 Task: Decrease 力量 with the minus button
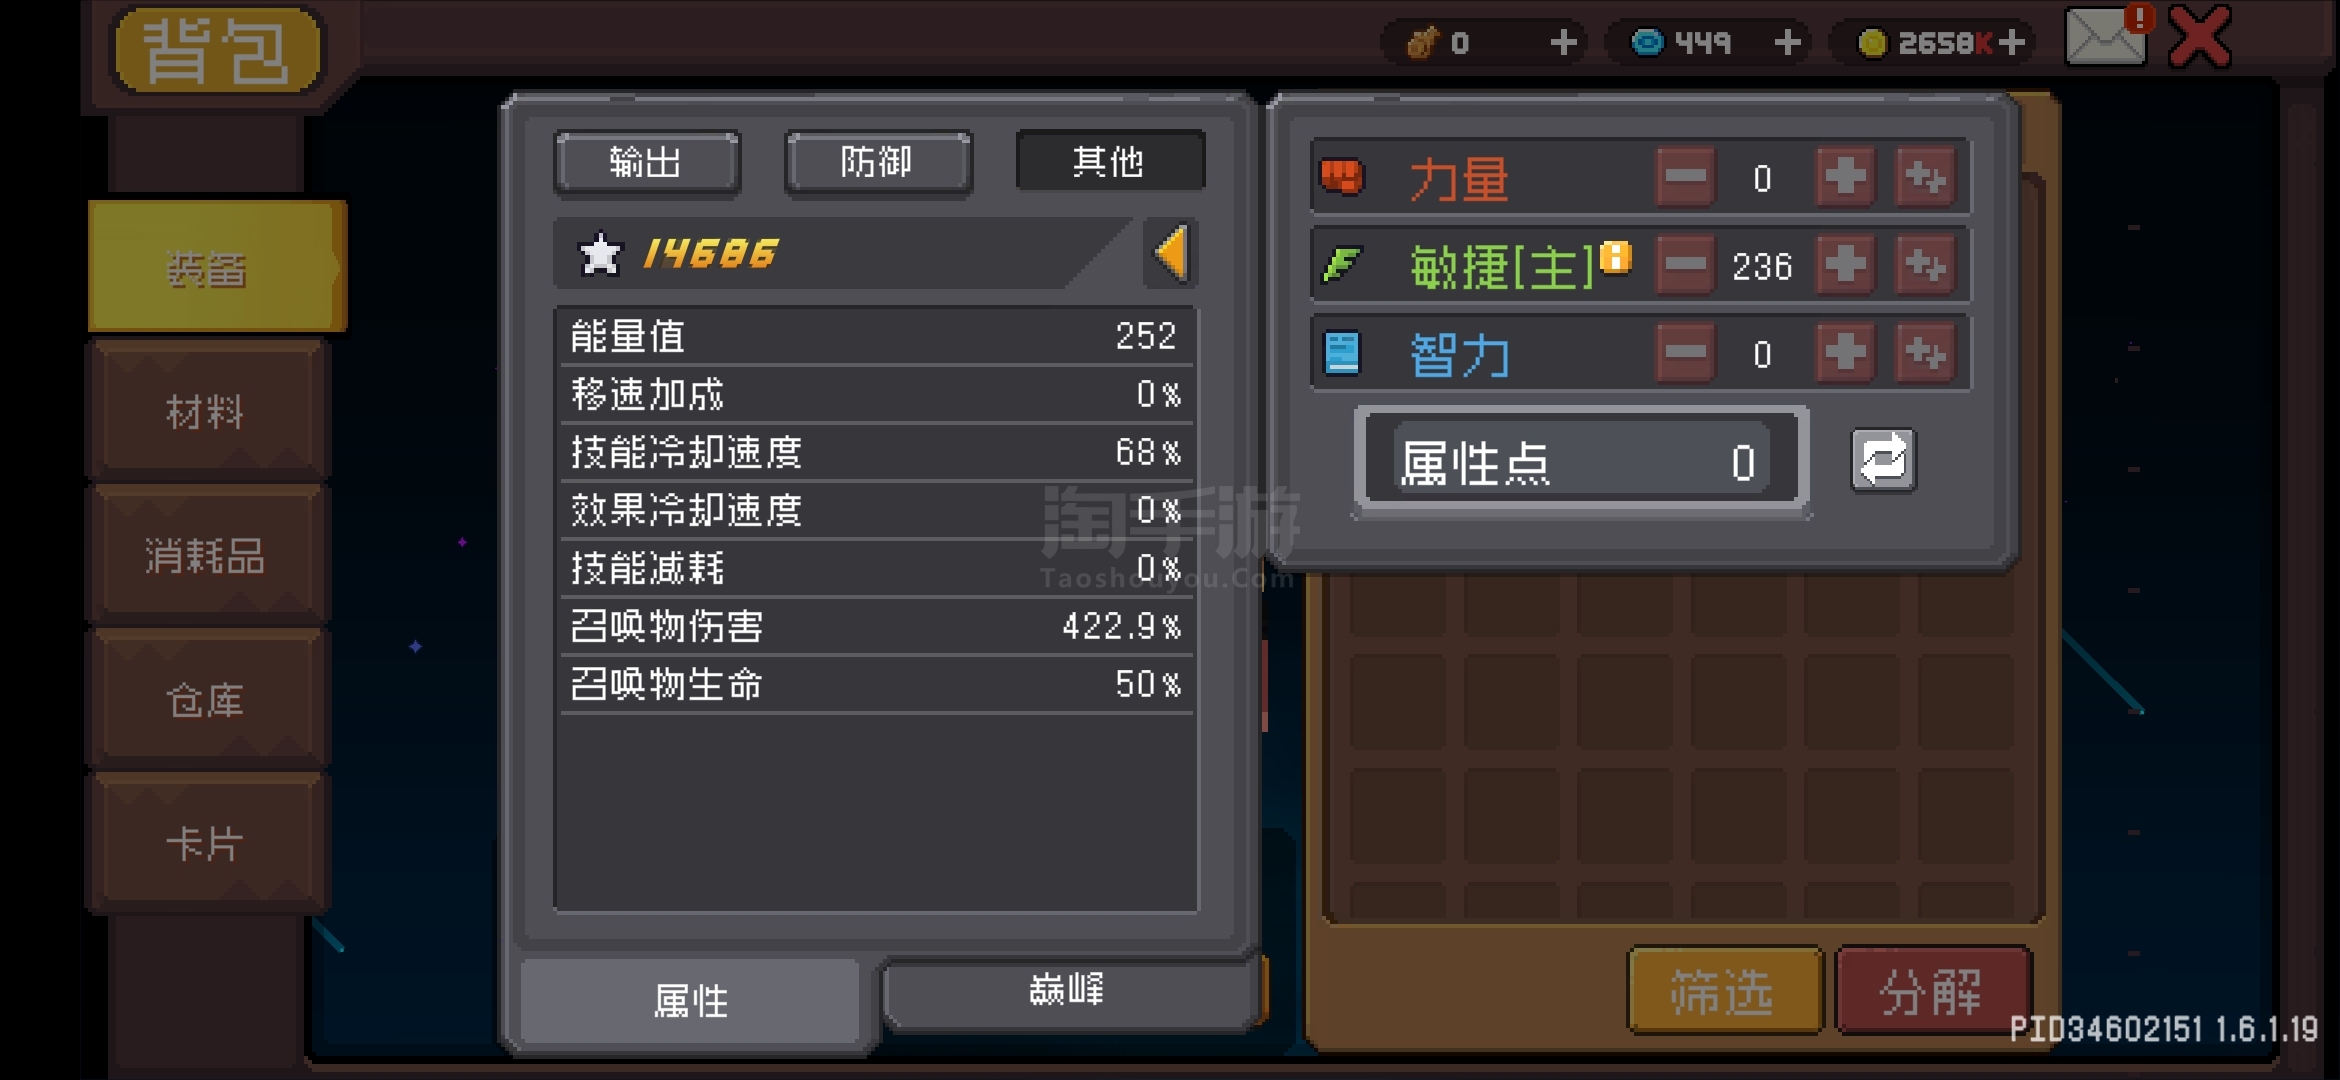point(1686,177)
